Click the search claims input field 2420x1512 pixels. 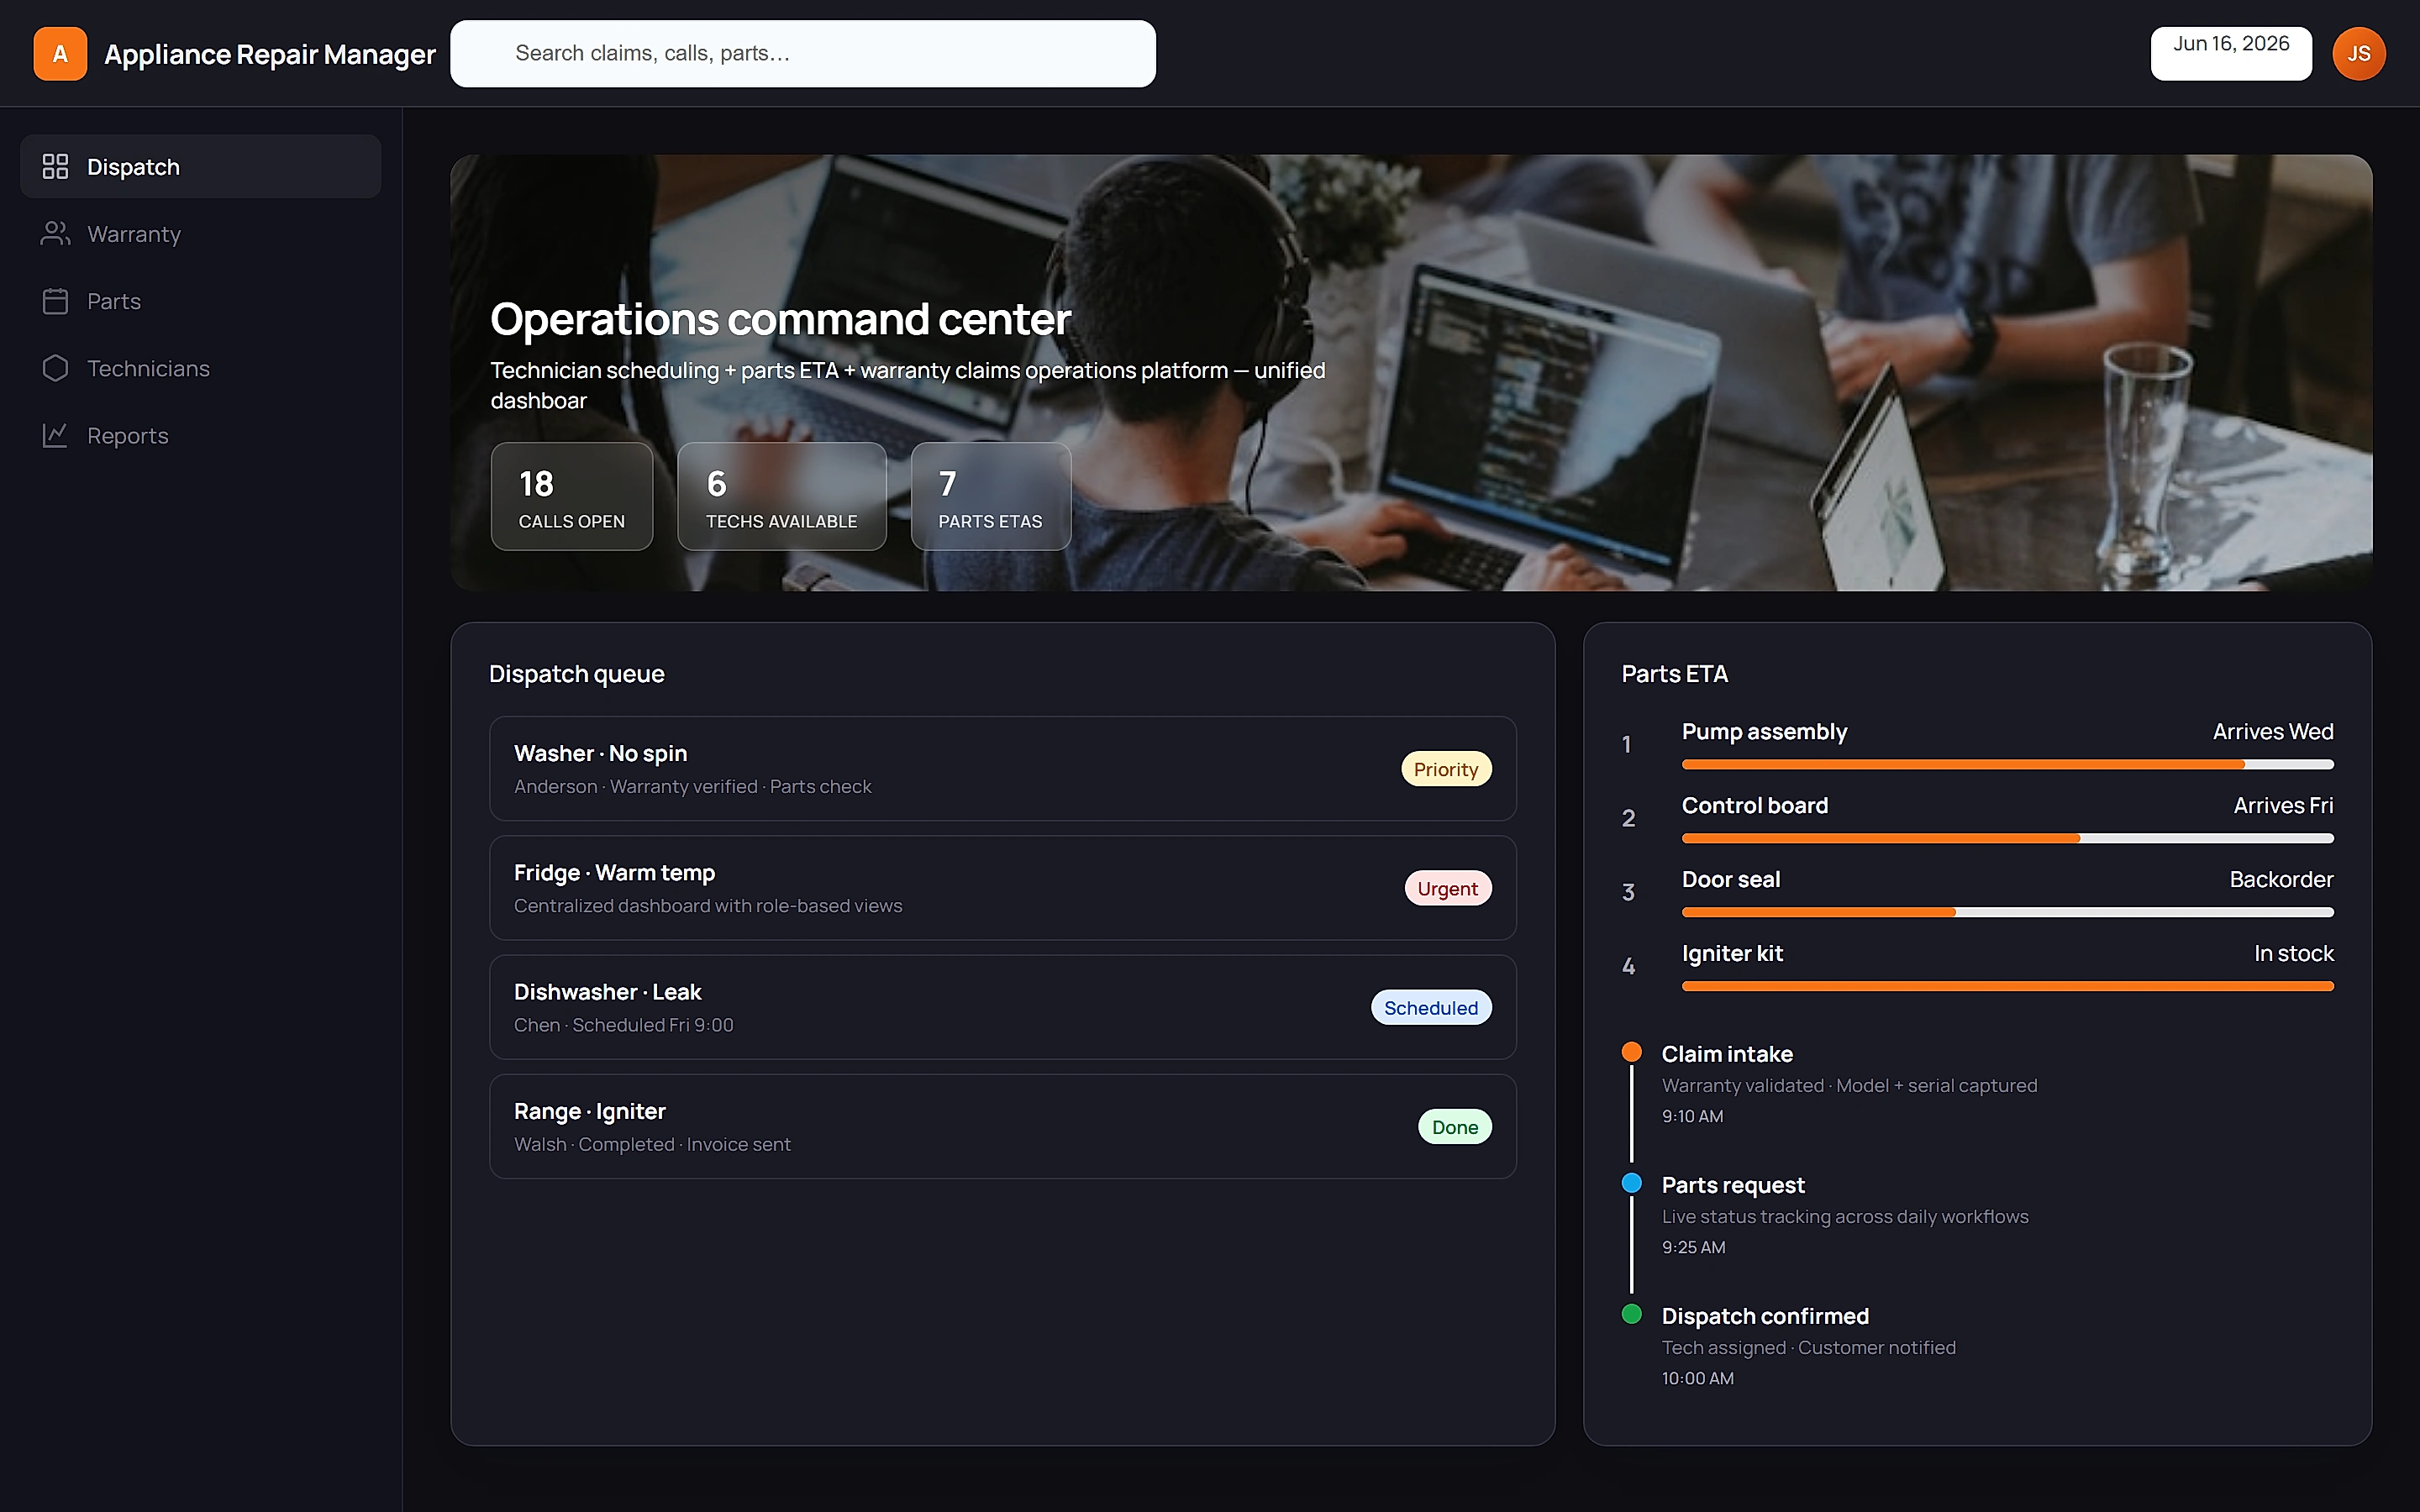pos(802,54)
